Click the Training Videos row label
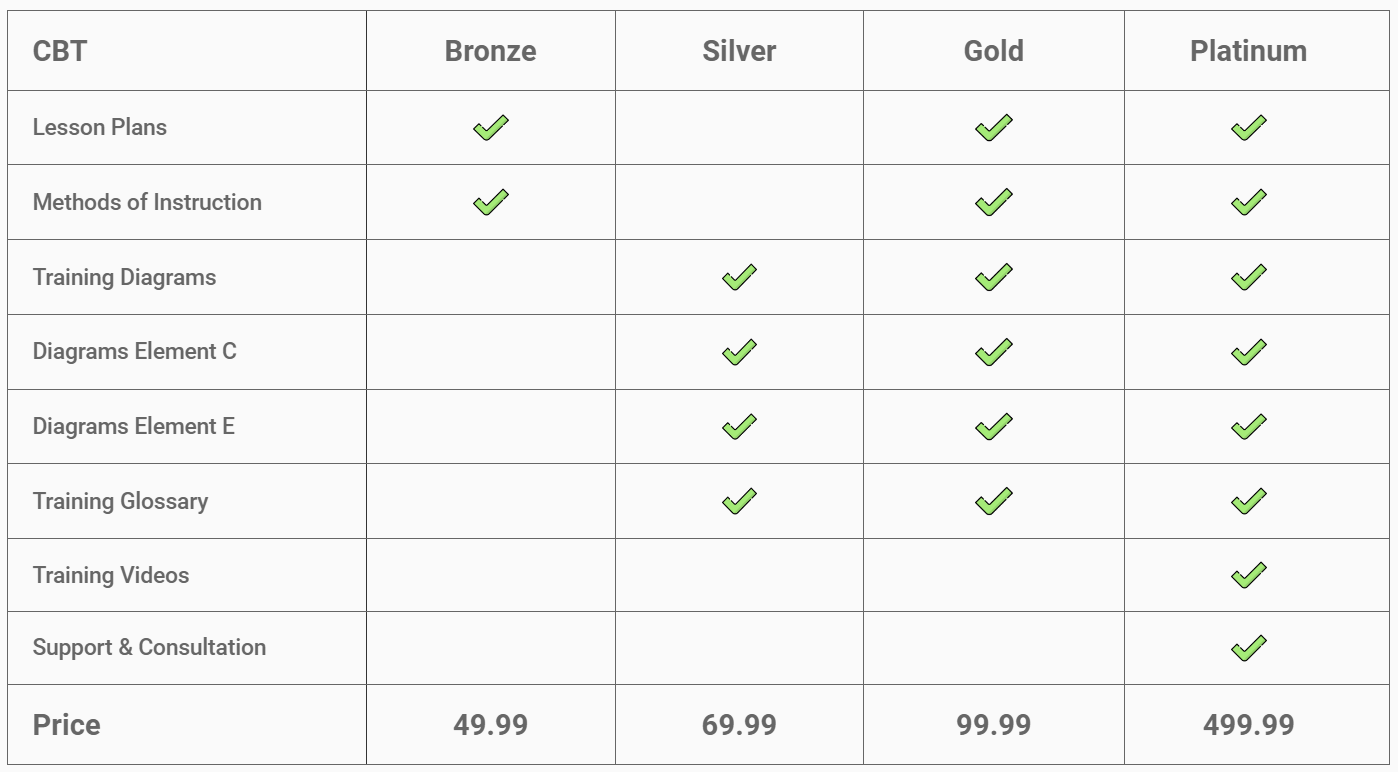The height and width of the screenshot is (772, 1398). 111,575
